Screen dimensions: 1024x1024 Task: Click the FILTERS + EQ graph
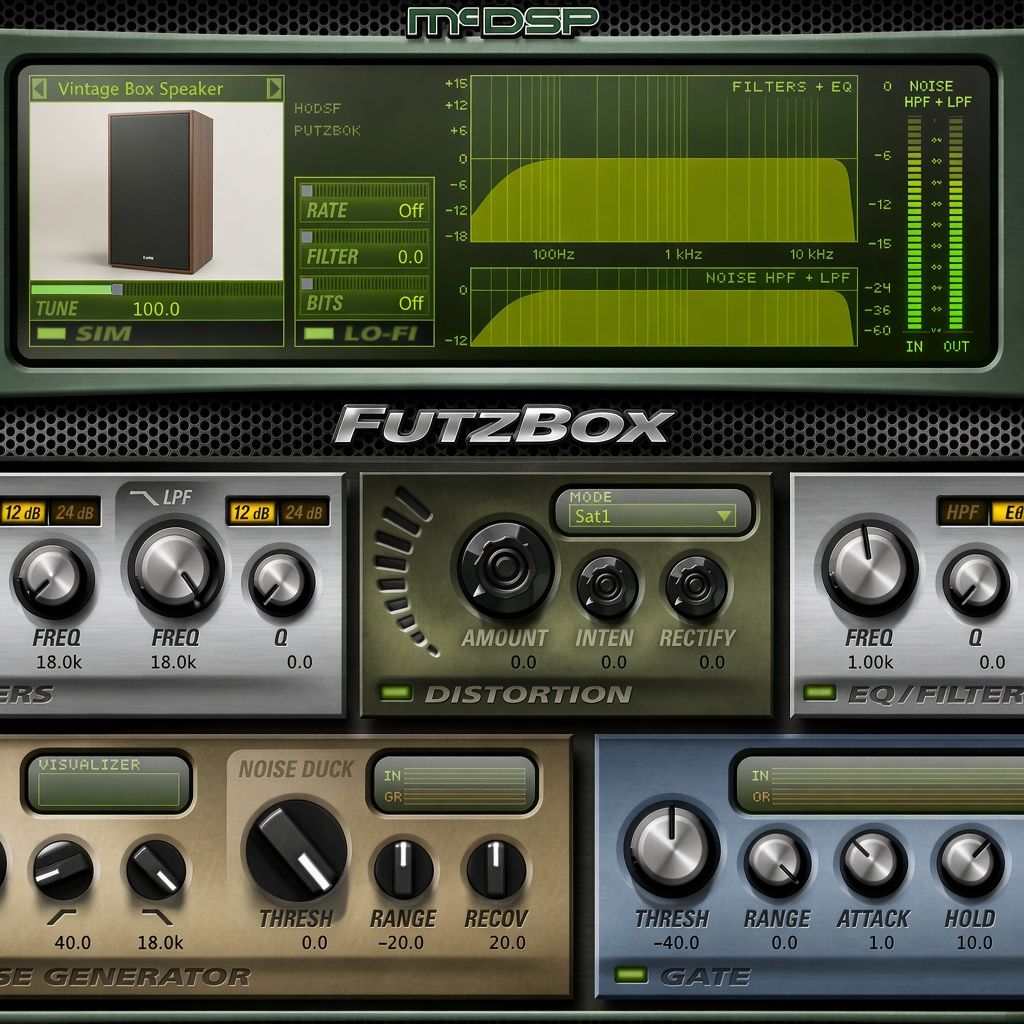point(664,159)
